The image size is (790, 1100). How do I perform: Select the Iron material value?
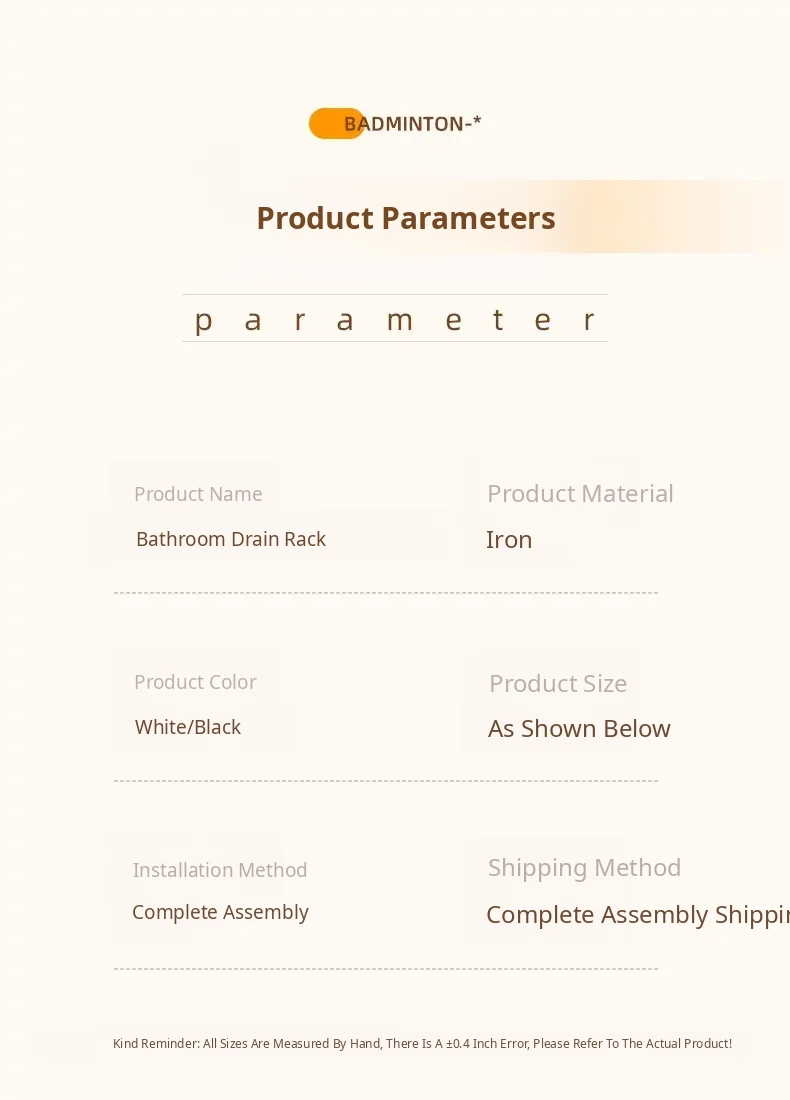[x=509, y=540]
